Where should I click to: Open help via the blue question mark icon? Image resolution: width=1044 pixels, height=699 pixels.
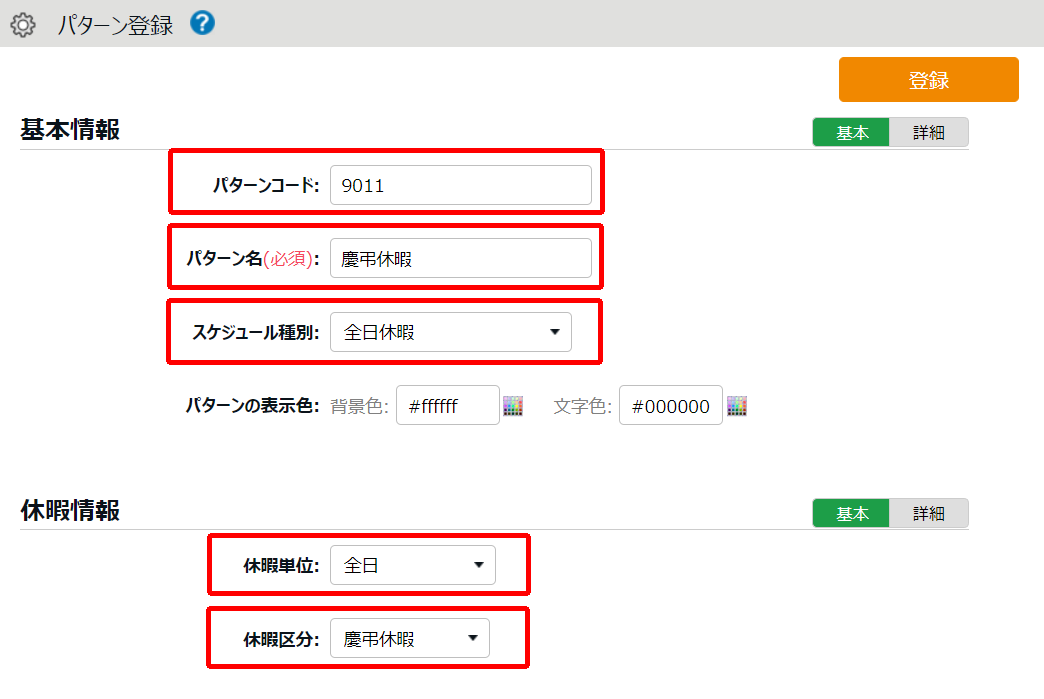pos(202,23)
